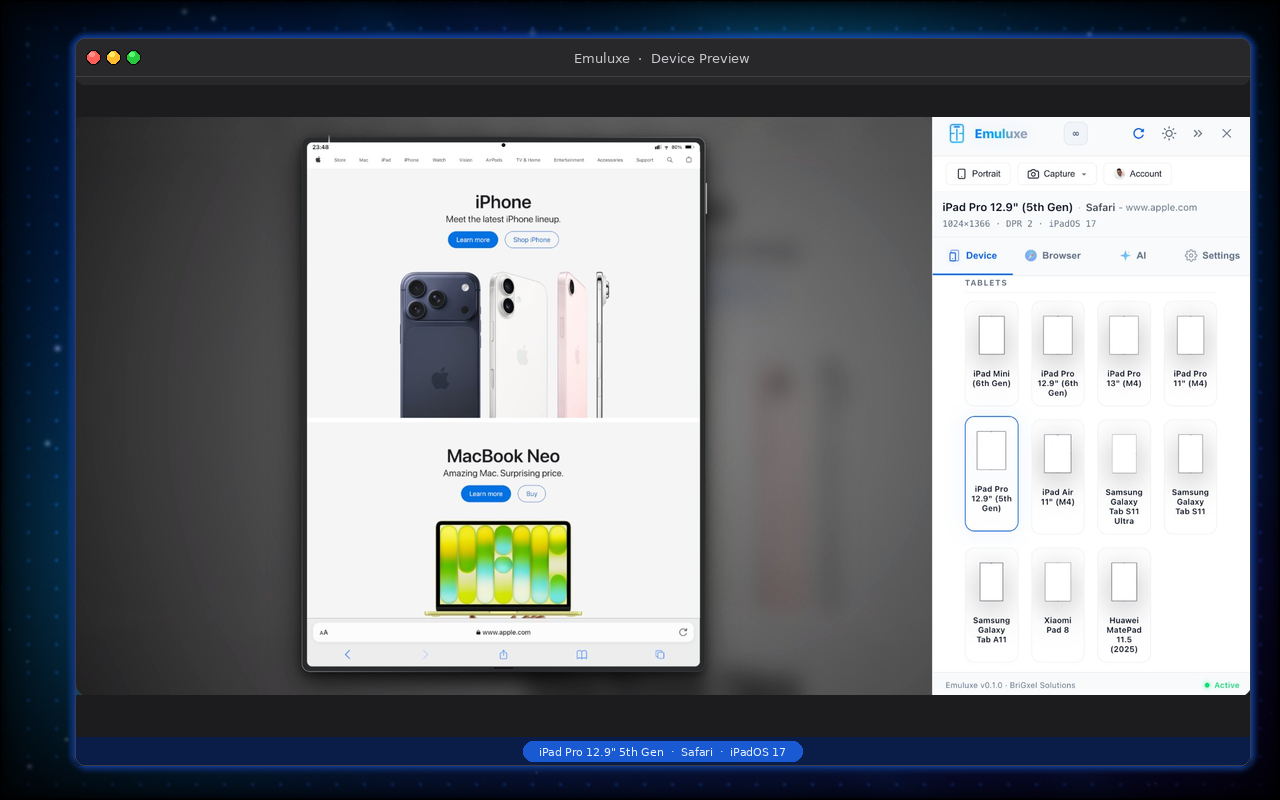Select the Samsung Galaxy Tab A11 device

coord(991,605)
